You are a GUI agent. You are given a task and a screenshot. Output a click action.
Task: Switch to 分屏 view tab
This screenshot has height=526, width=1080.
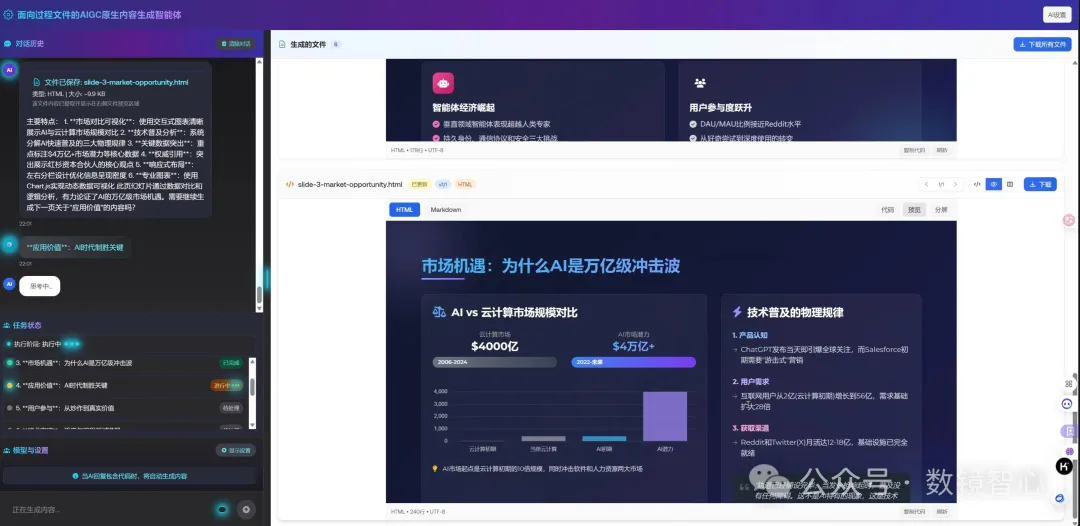941,209
